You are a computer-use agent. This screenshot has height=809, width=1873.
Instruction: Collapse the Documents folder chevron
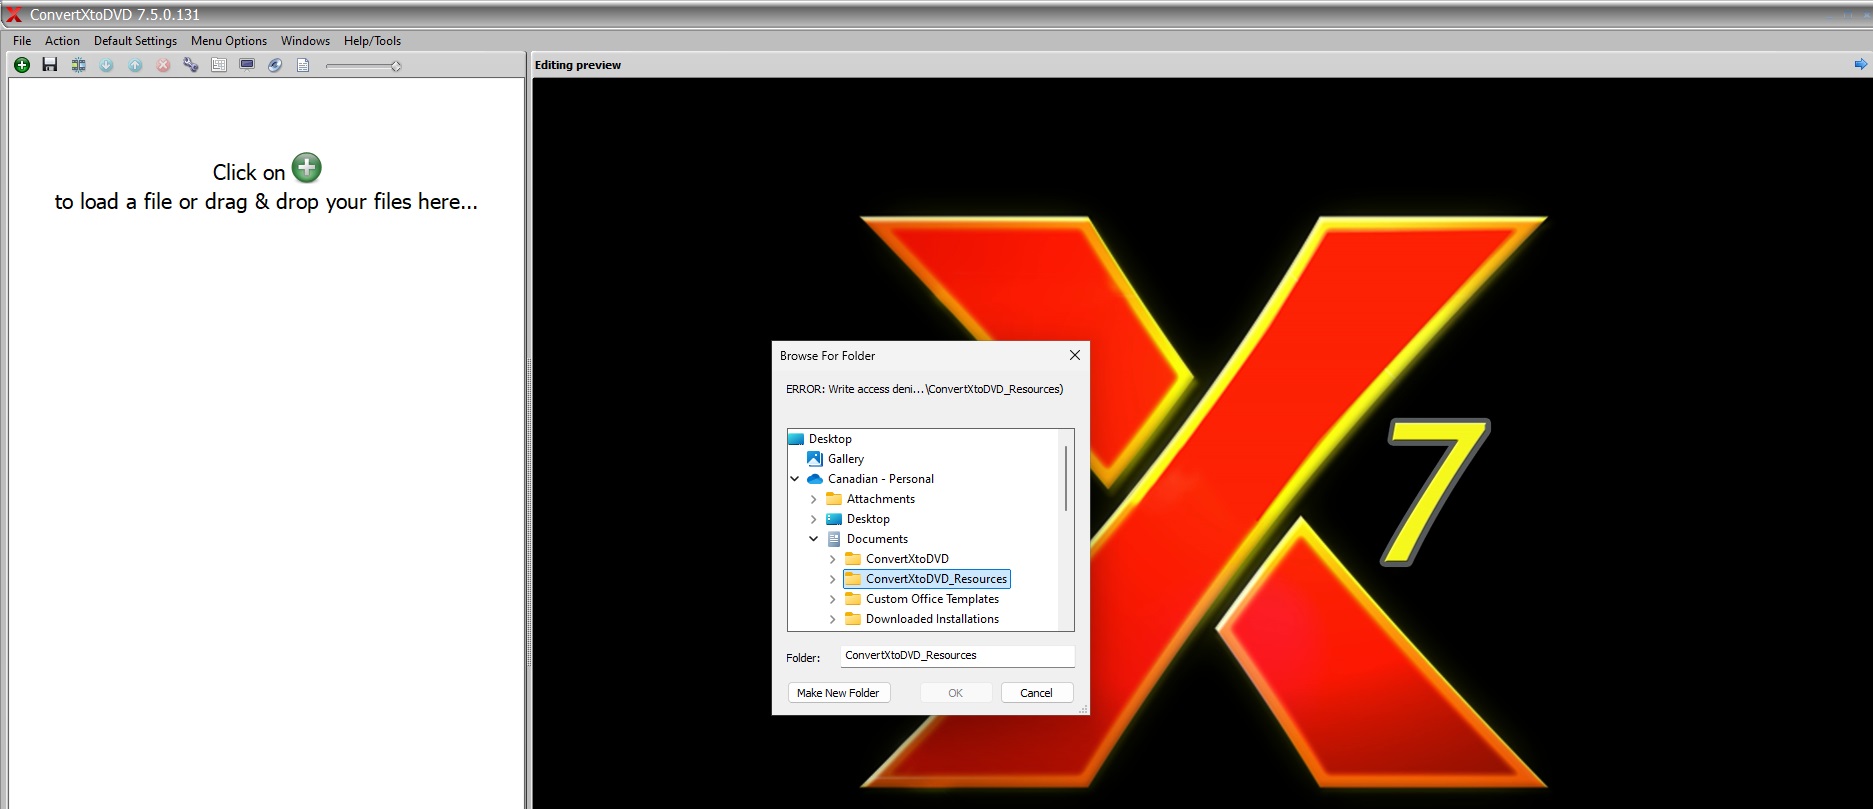pos(813,539)
